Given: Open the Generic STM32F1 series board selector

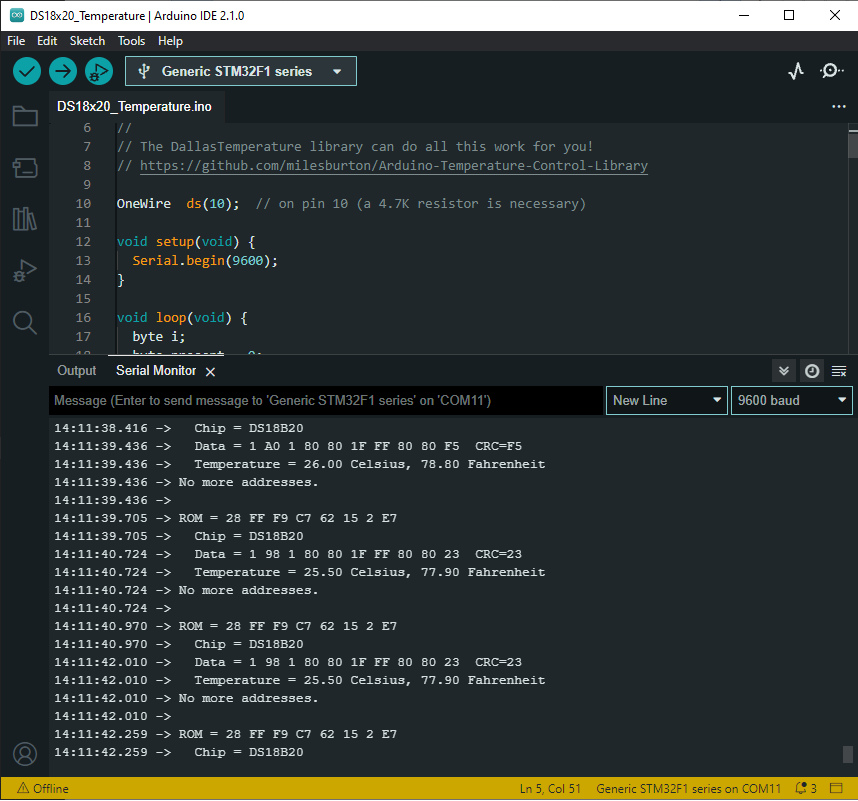Looking at the screenshot, I should pyautogui.click(x=241, y=71).
